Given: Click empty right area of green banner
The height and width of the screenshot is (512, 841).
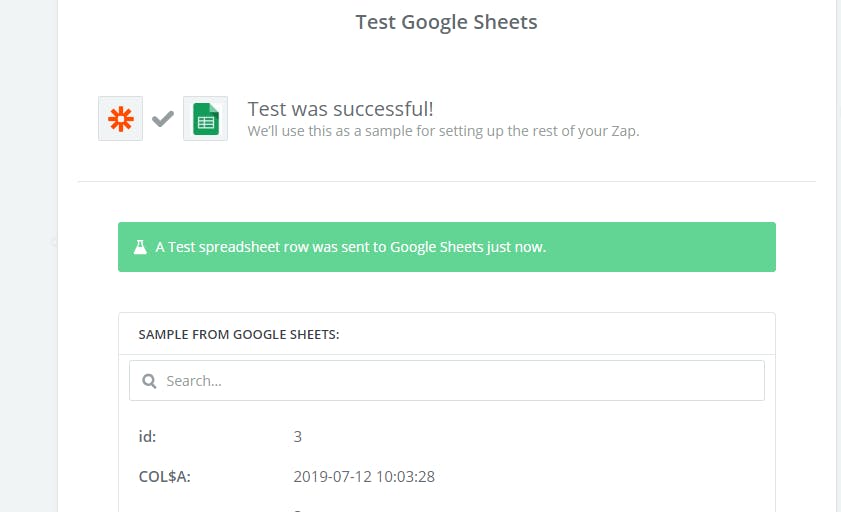Looking at the screenshot, I should (x=660, y=247).
